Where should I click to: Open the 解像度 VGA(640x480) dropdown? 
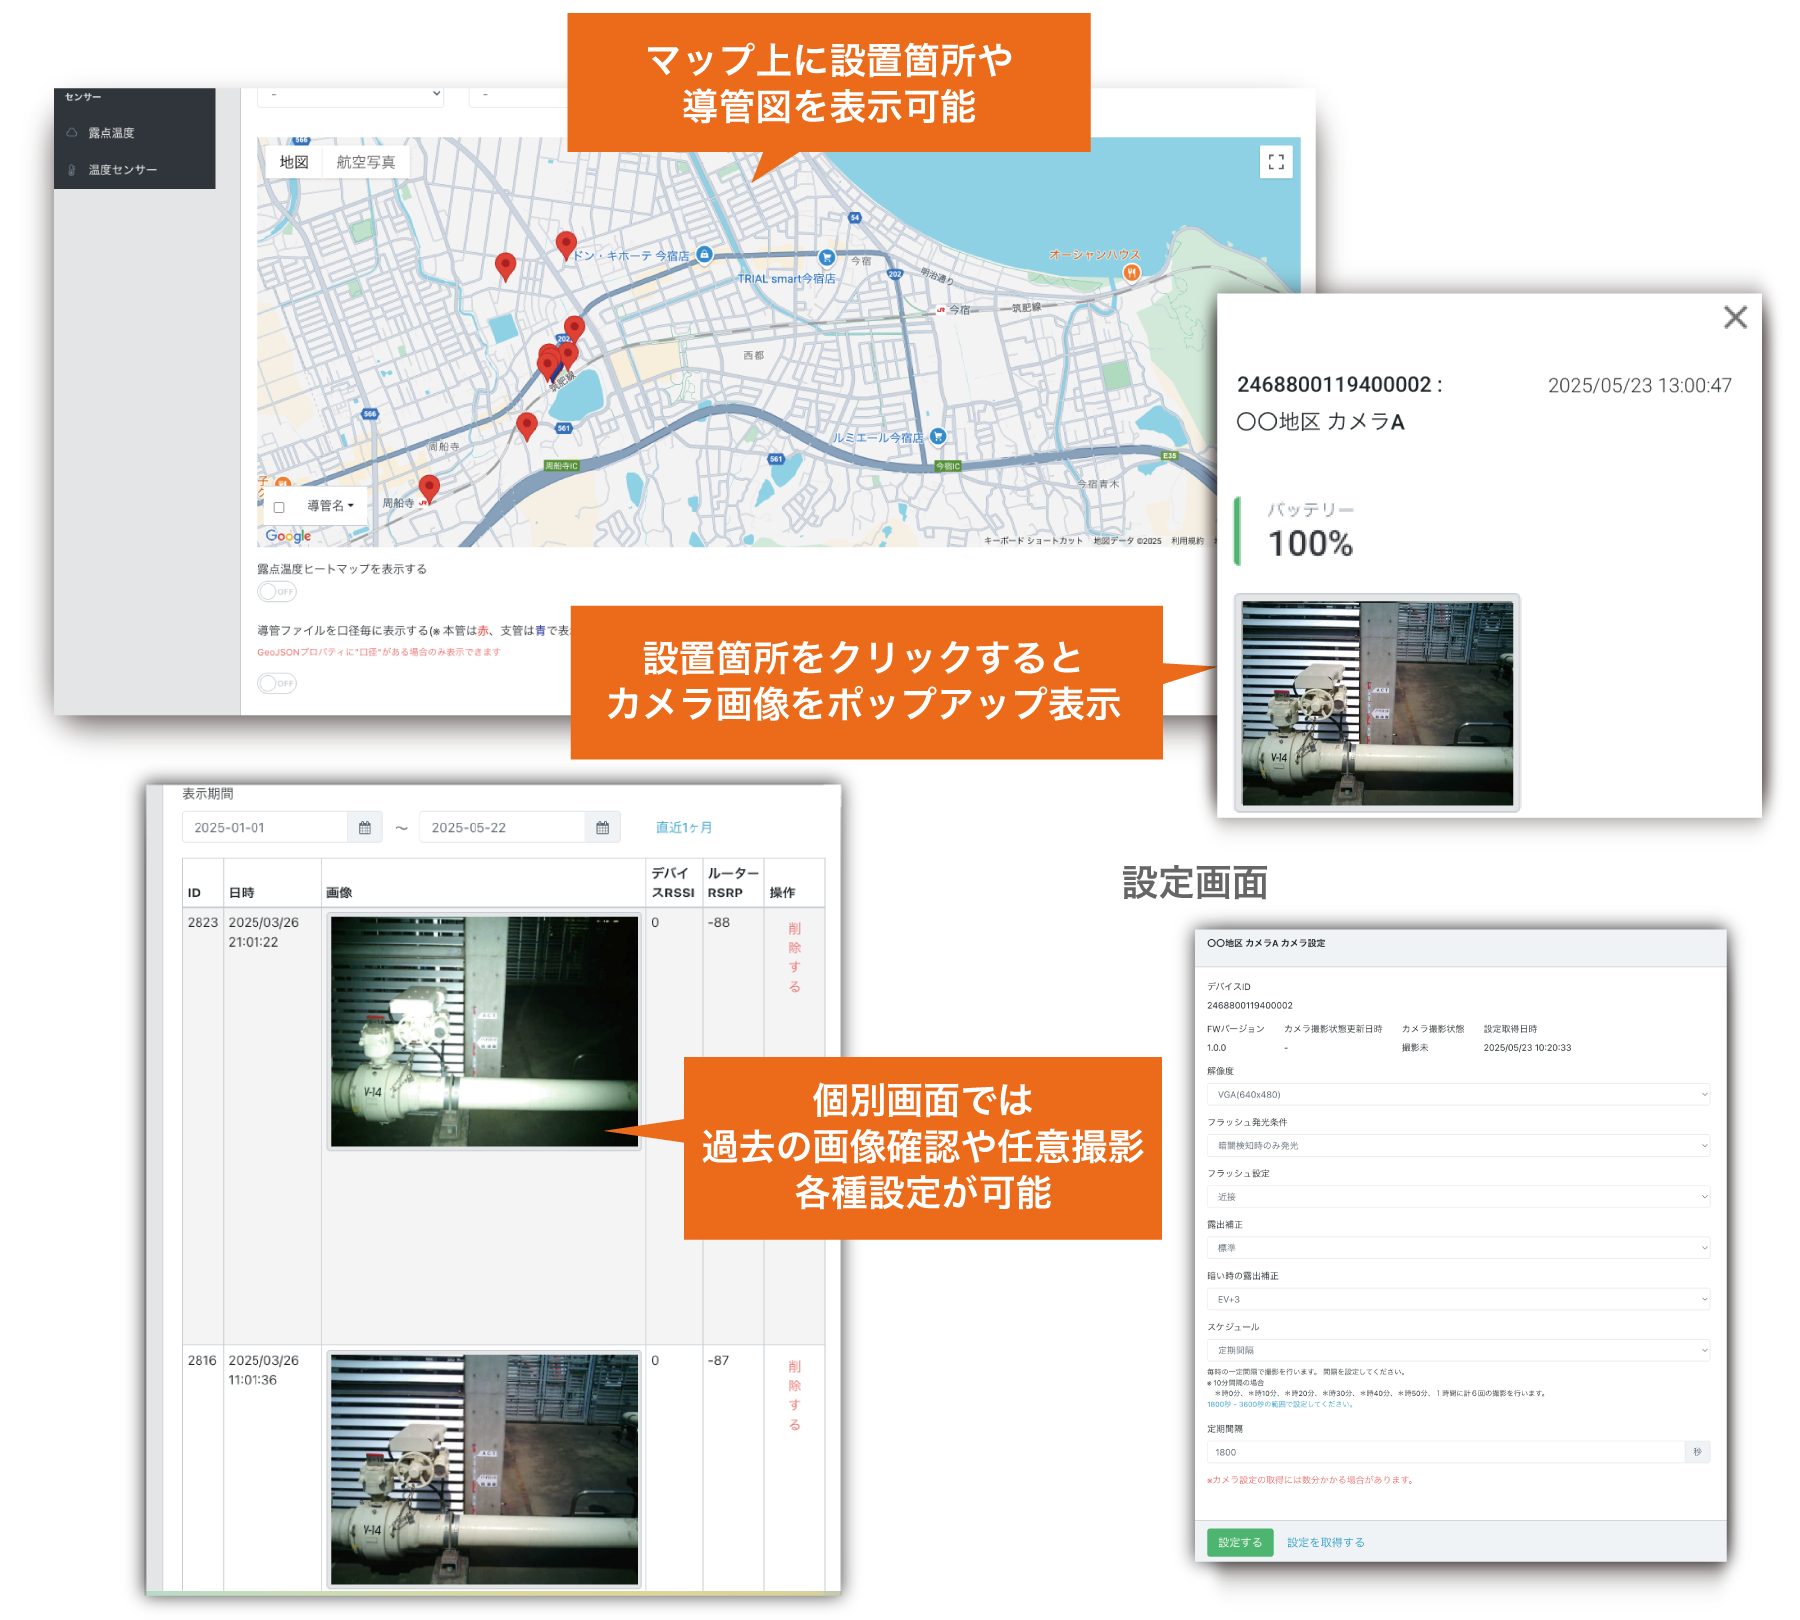pyautogui.click(x=1457, y=1095)
